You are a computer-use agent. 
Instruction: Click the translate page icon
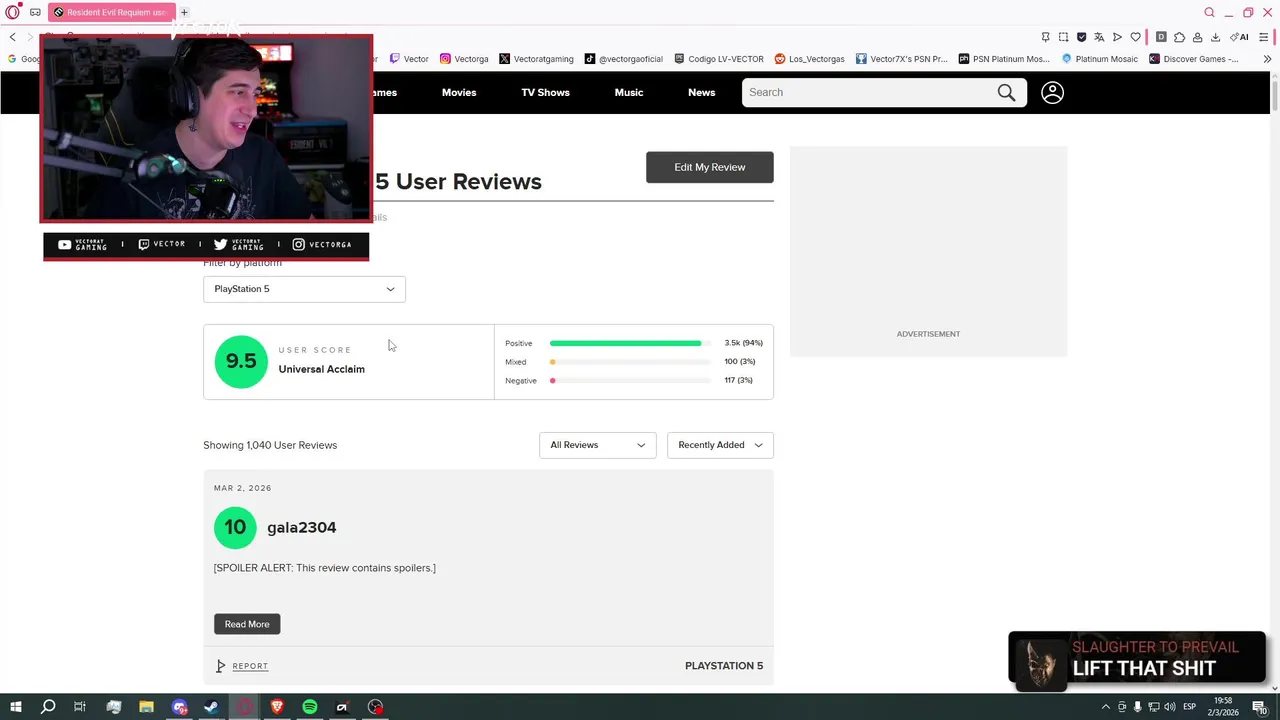[x=1099, y=37]
